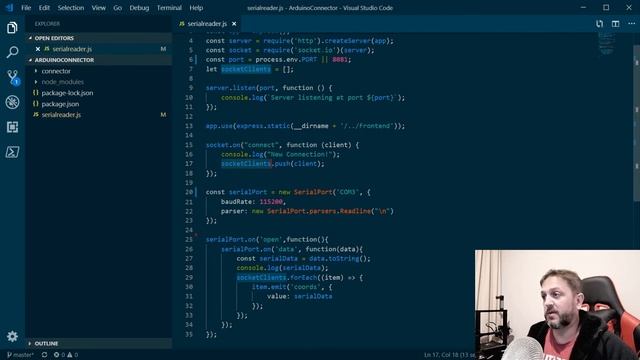Click the JS file icon of serialreader.js in tree
This screenshot has height=360, width=640.
click(36, 115)
